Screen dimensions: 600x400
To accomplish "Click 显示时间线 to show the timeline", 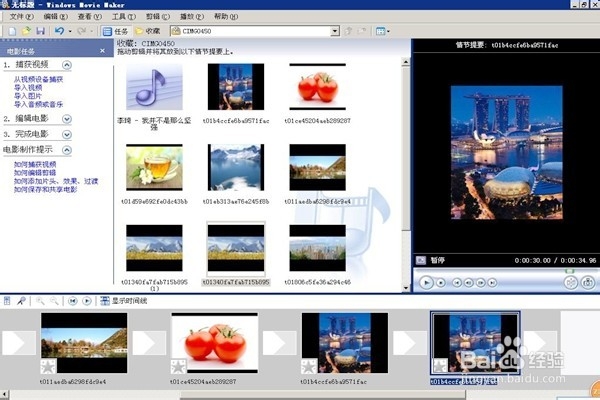I will coord(124,301).
